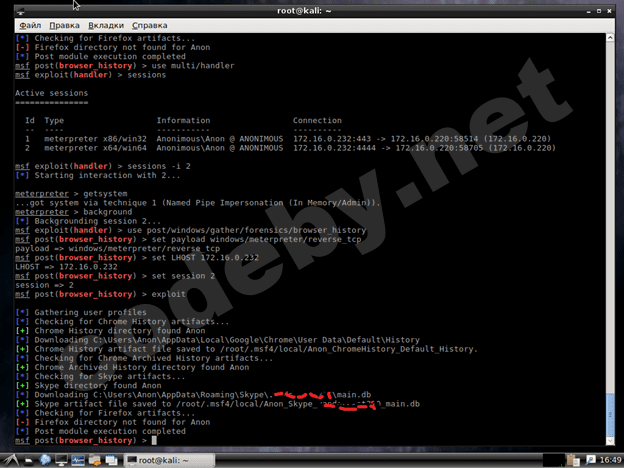Click '172.16.0.232:443' connection text
The height and width of the screenshot is (468, 624).
point(332,139)
